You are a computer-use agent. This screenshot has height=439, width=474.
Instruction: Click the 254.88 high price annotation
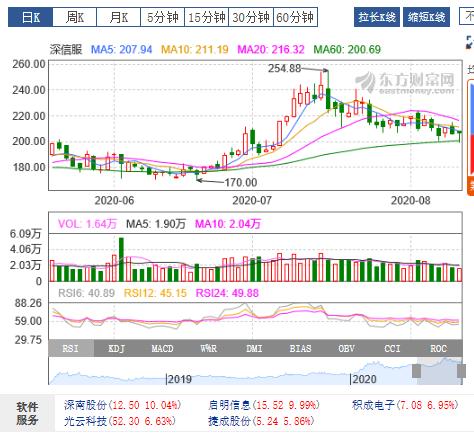pos(285,68)
